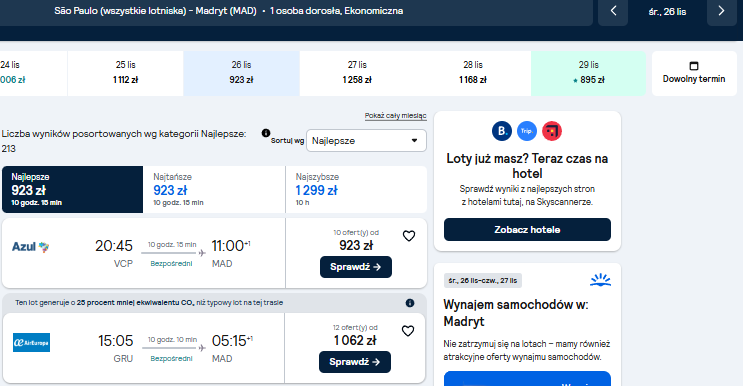The height and width of the screenshot is (386, 743).
Task: Click the red hotels partner logo icon
Action: [552, 131]
